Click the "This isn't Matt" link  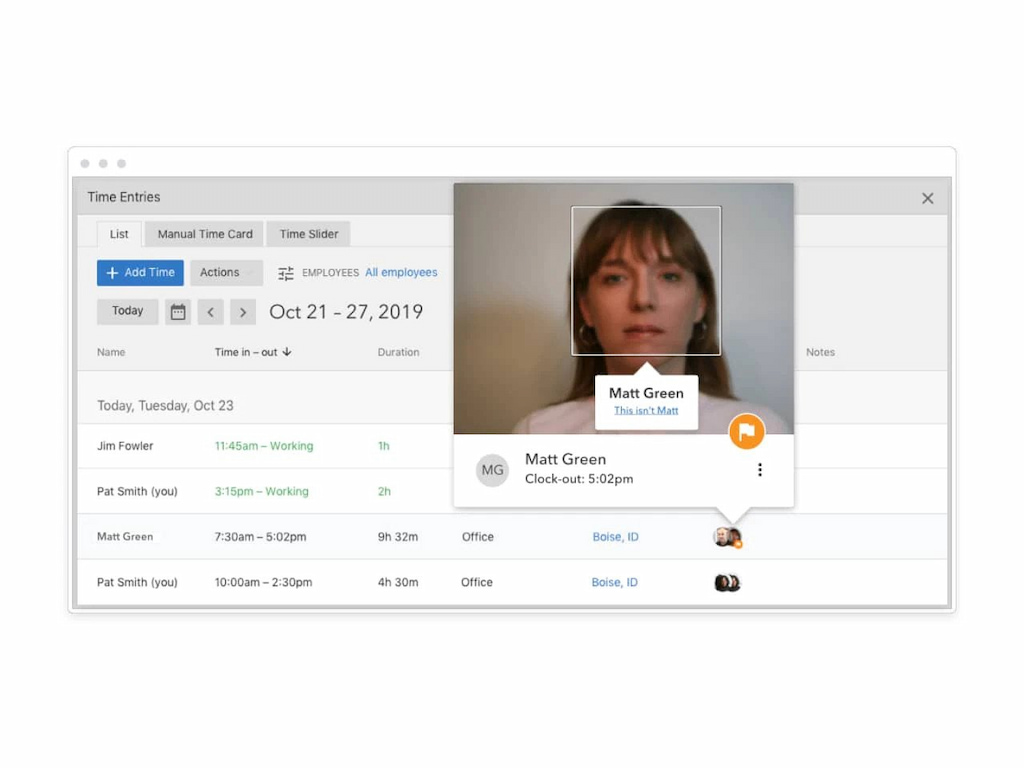(646, 411)
